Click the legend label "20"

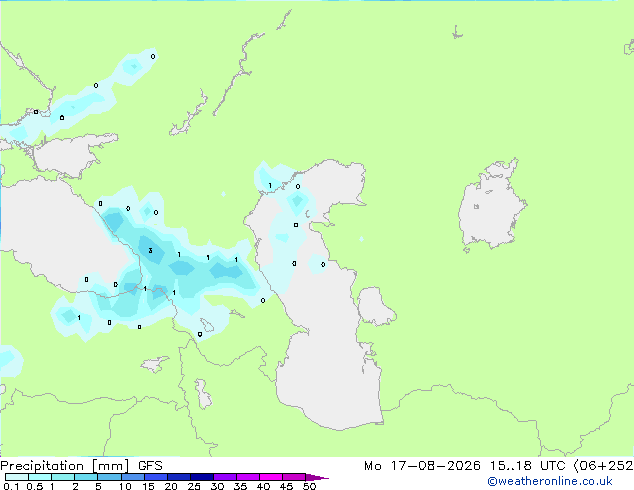171,486
